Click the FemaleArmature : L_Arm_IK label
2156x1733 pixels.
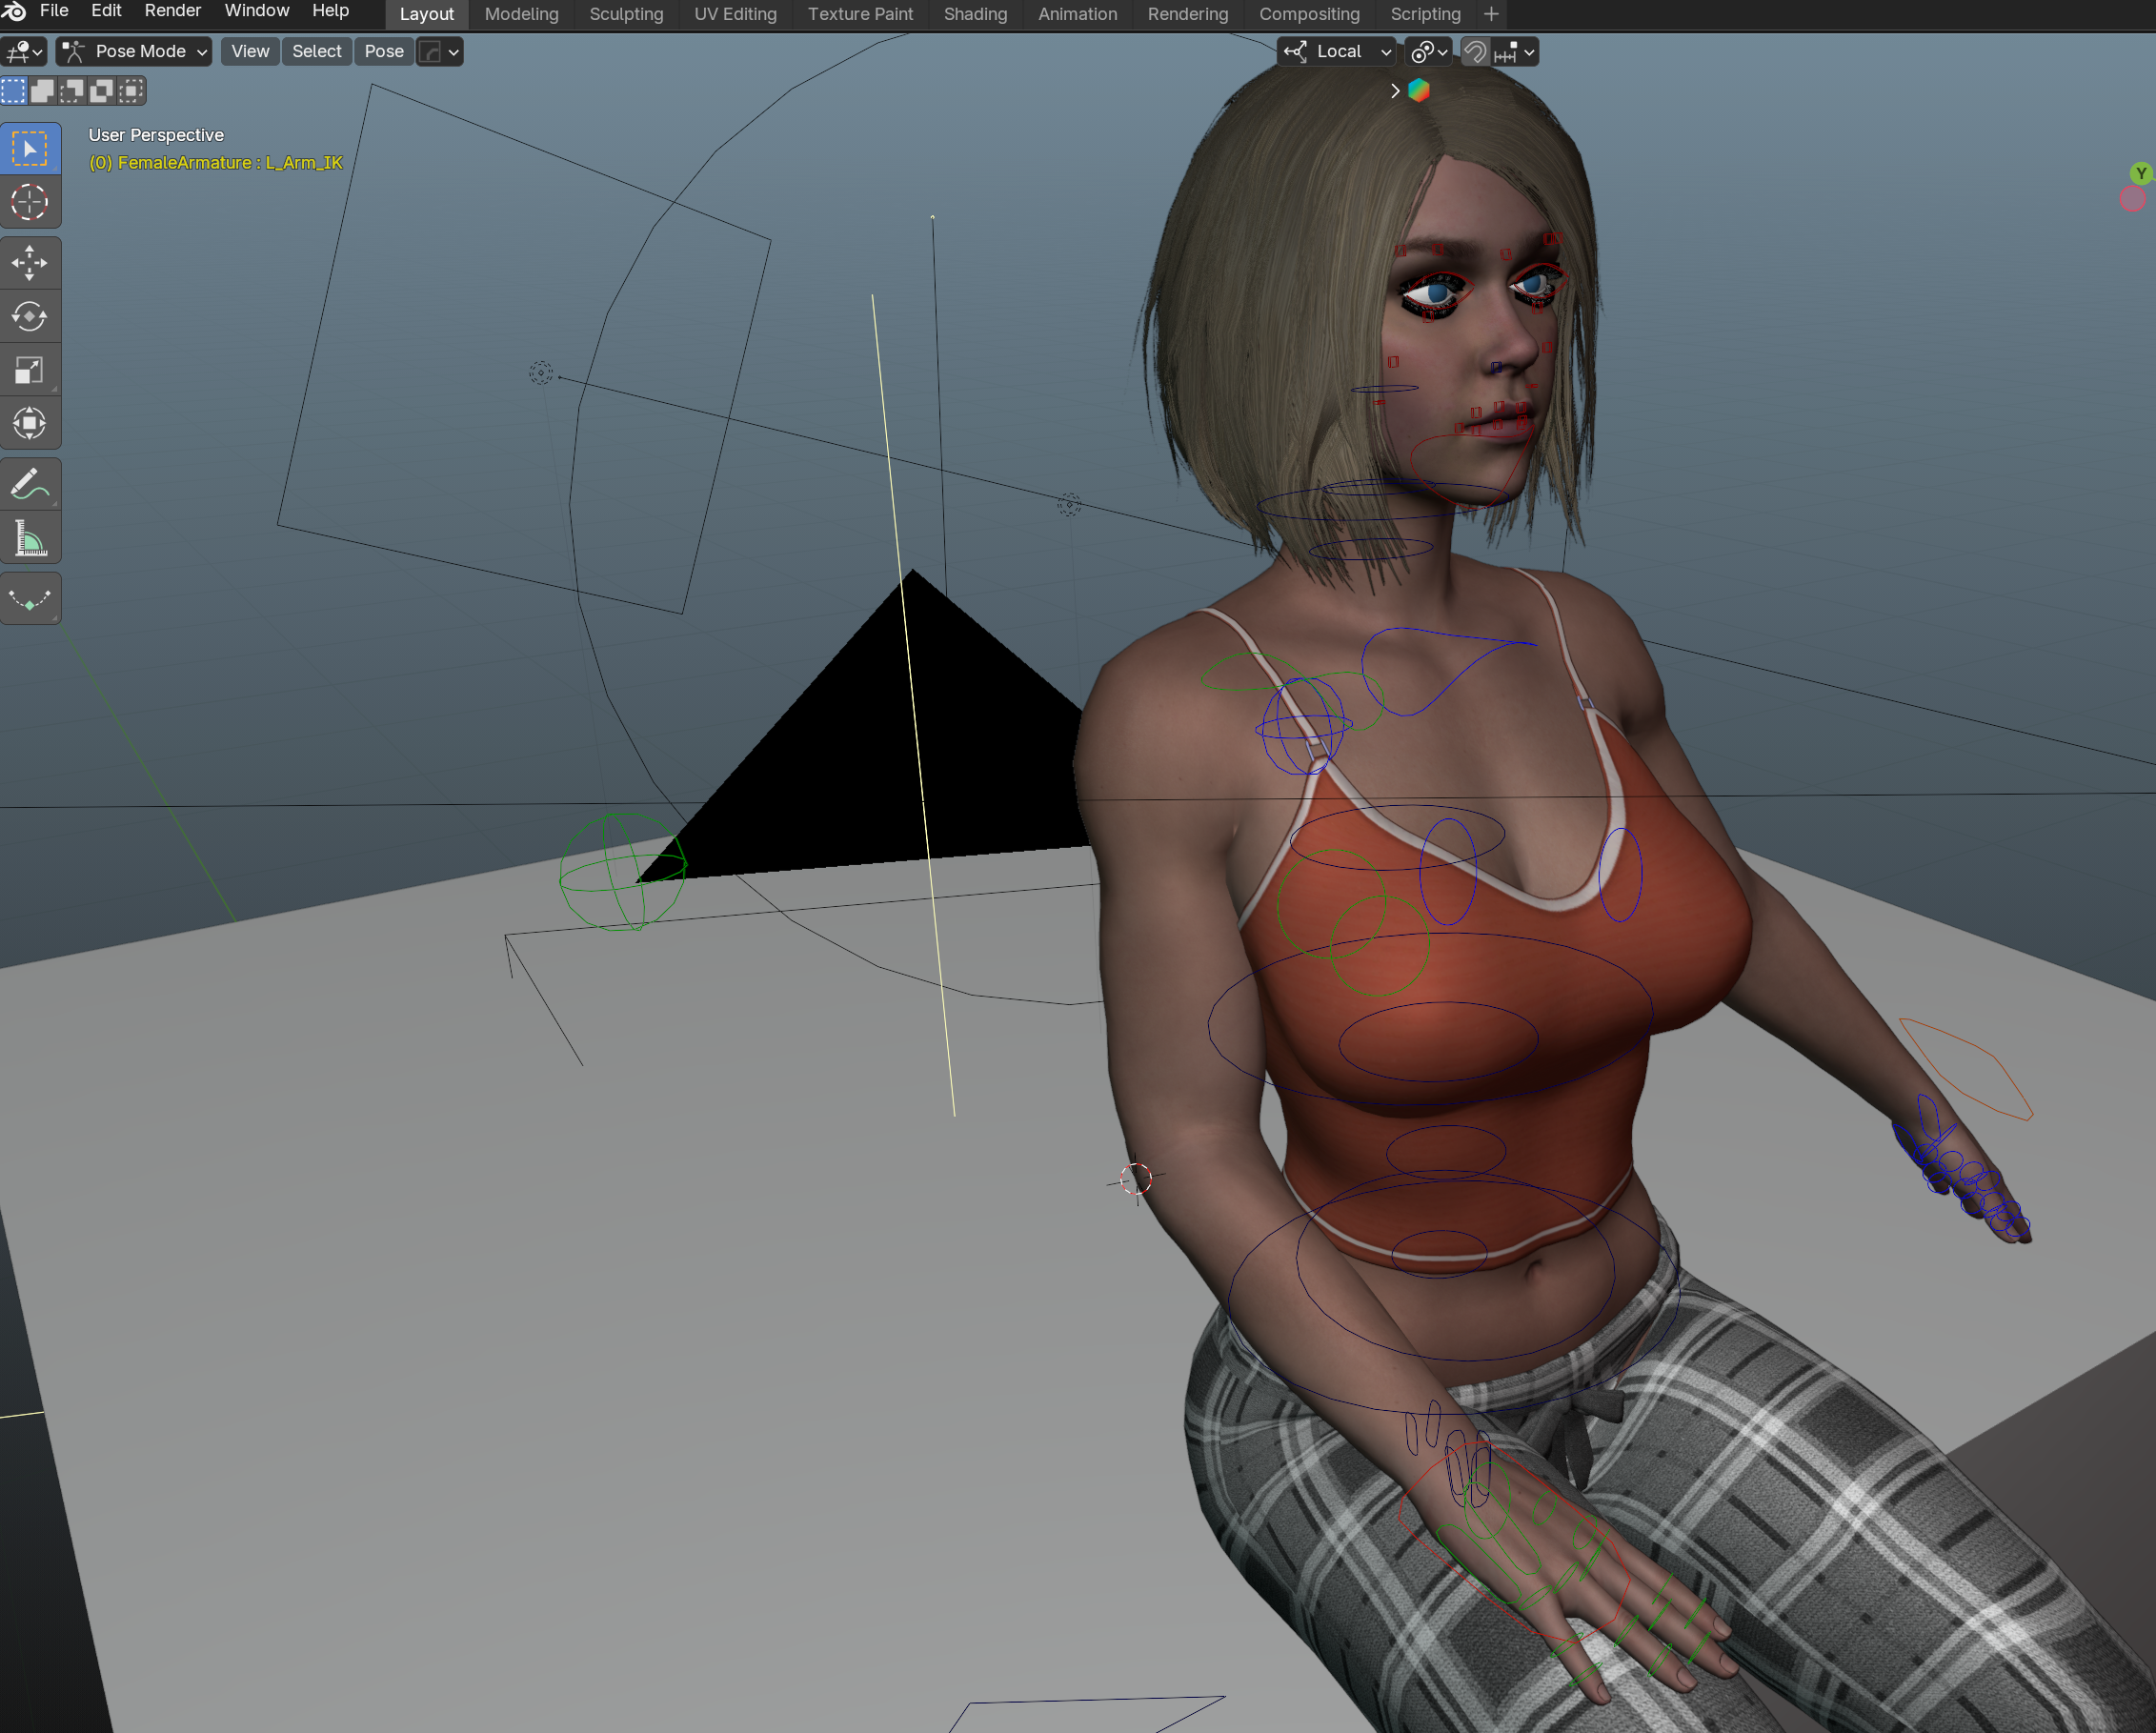(x=215, y=162)
